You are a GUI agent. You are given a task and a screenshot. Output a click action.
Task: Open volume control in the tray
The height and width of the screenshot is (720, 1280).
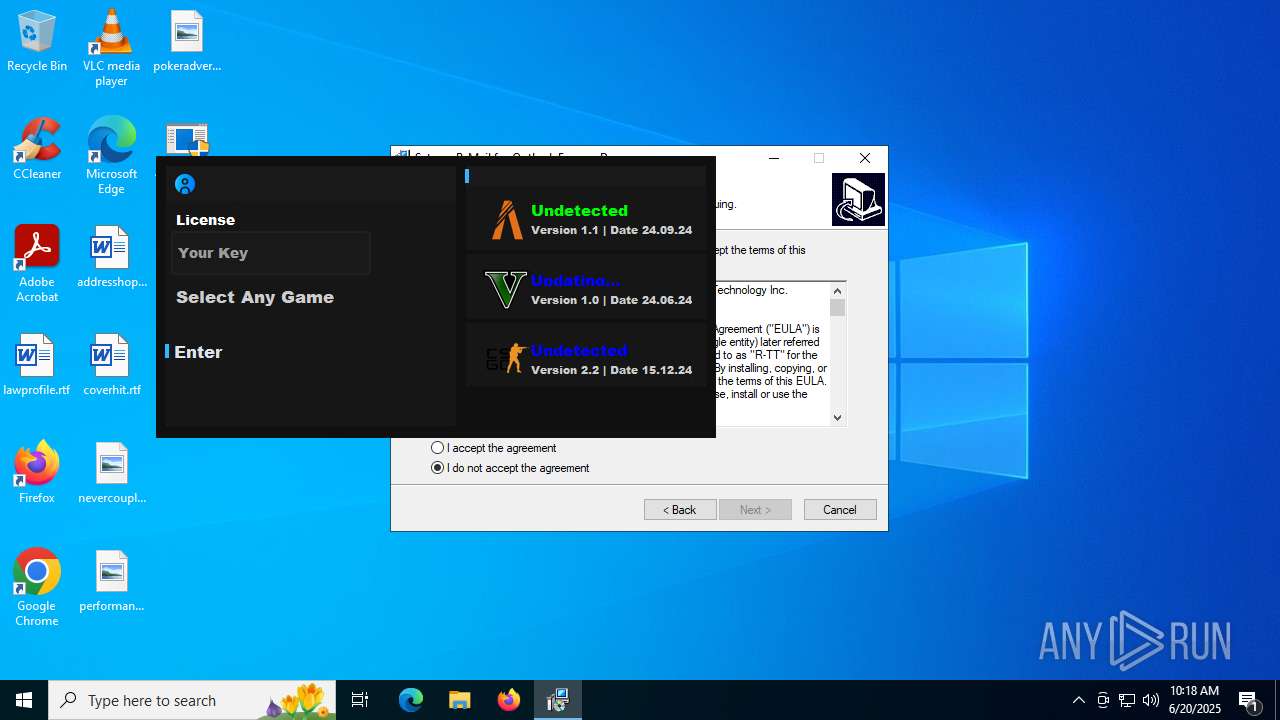tap(1151, 700)
